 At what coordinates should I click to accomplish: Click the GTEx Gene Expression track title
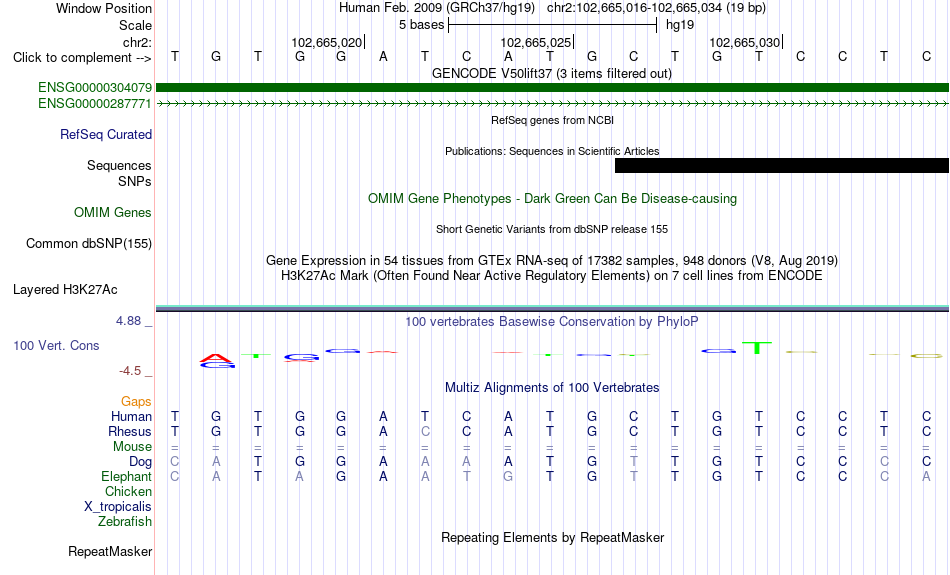point(552,261)
